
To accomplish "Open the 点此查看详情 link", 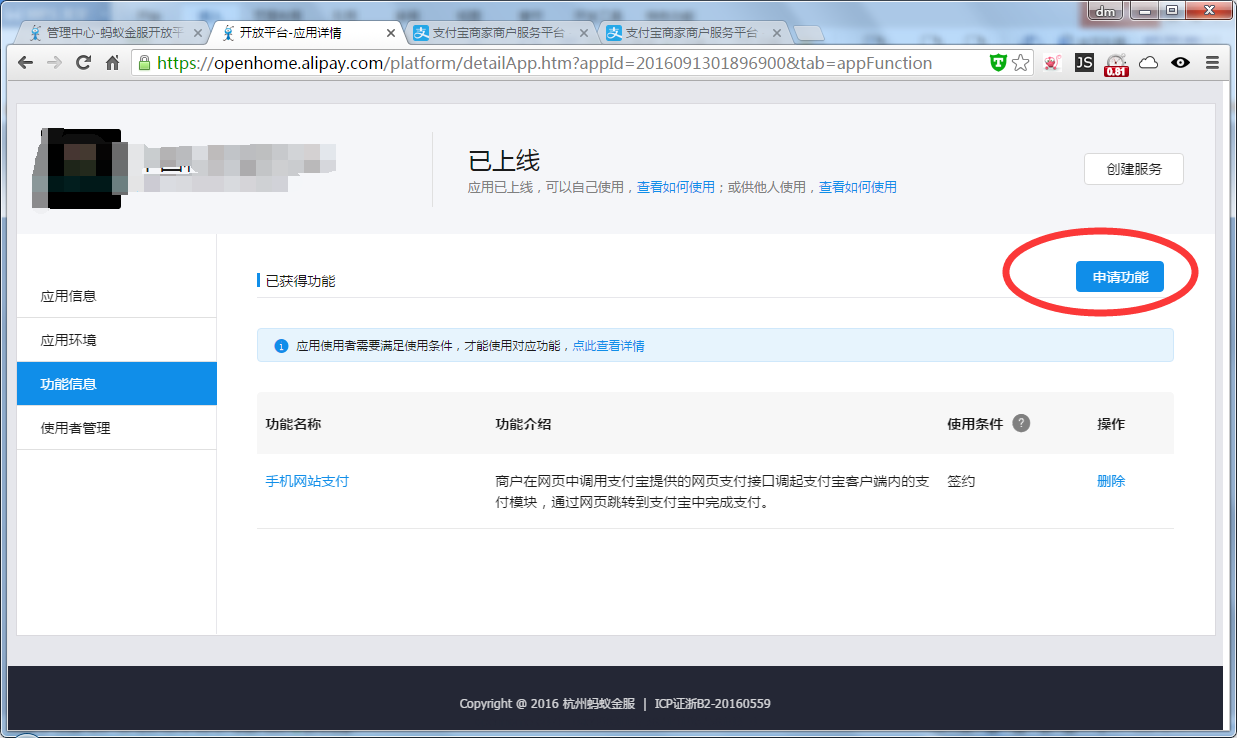I will click(608, 346).
